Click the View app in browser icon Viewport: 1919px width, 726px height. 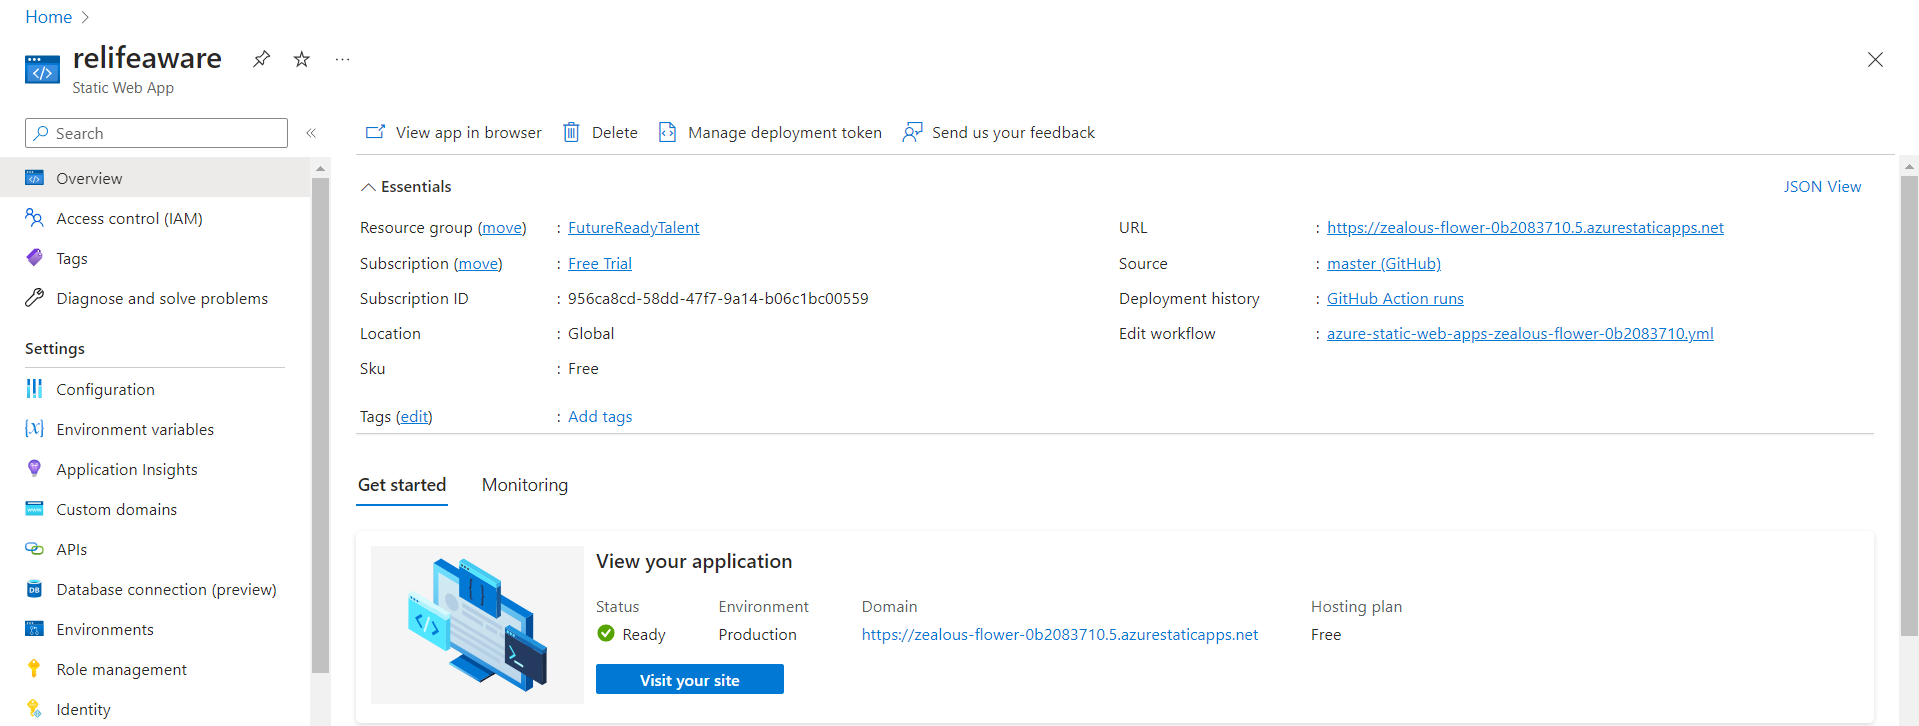coord(375,132)
